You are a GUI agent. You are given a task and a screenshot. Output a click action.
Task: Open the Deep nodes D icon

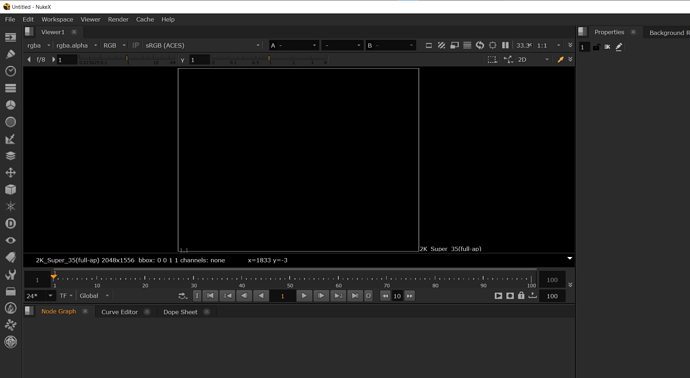click(11, 224)
